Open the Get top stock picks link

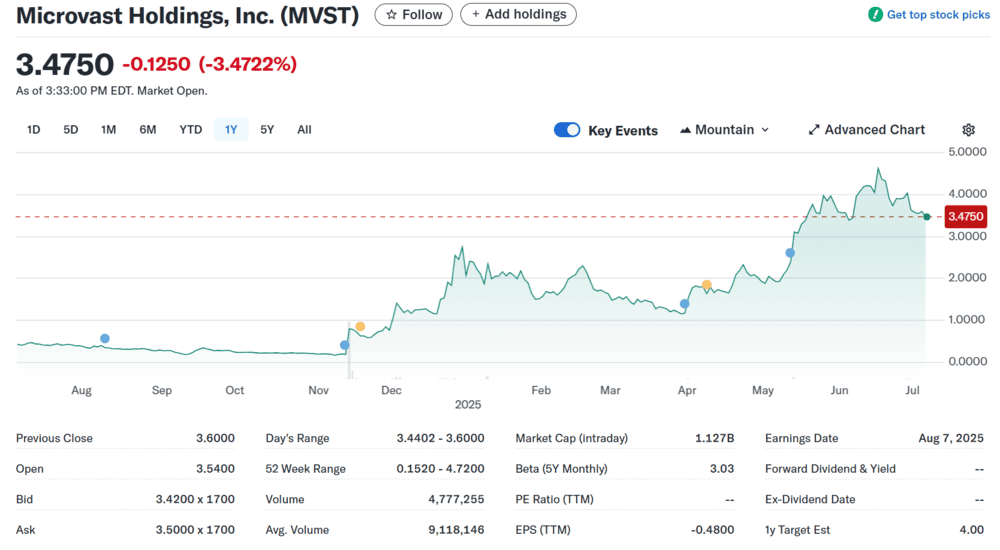(x=938, y=15)
